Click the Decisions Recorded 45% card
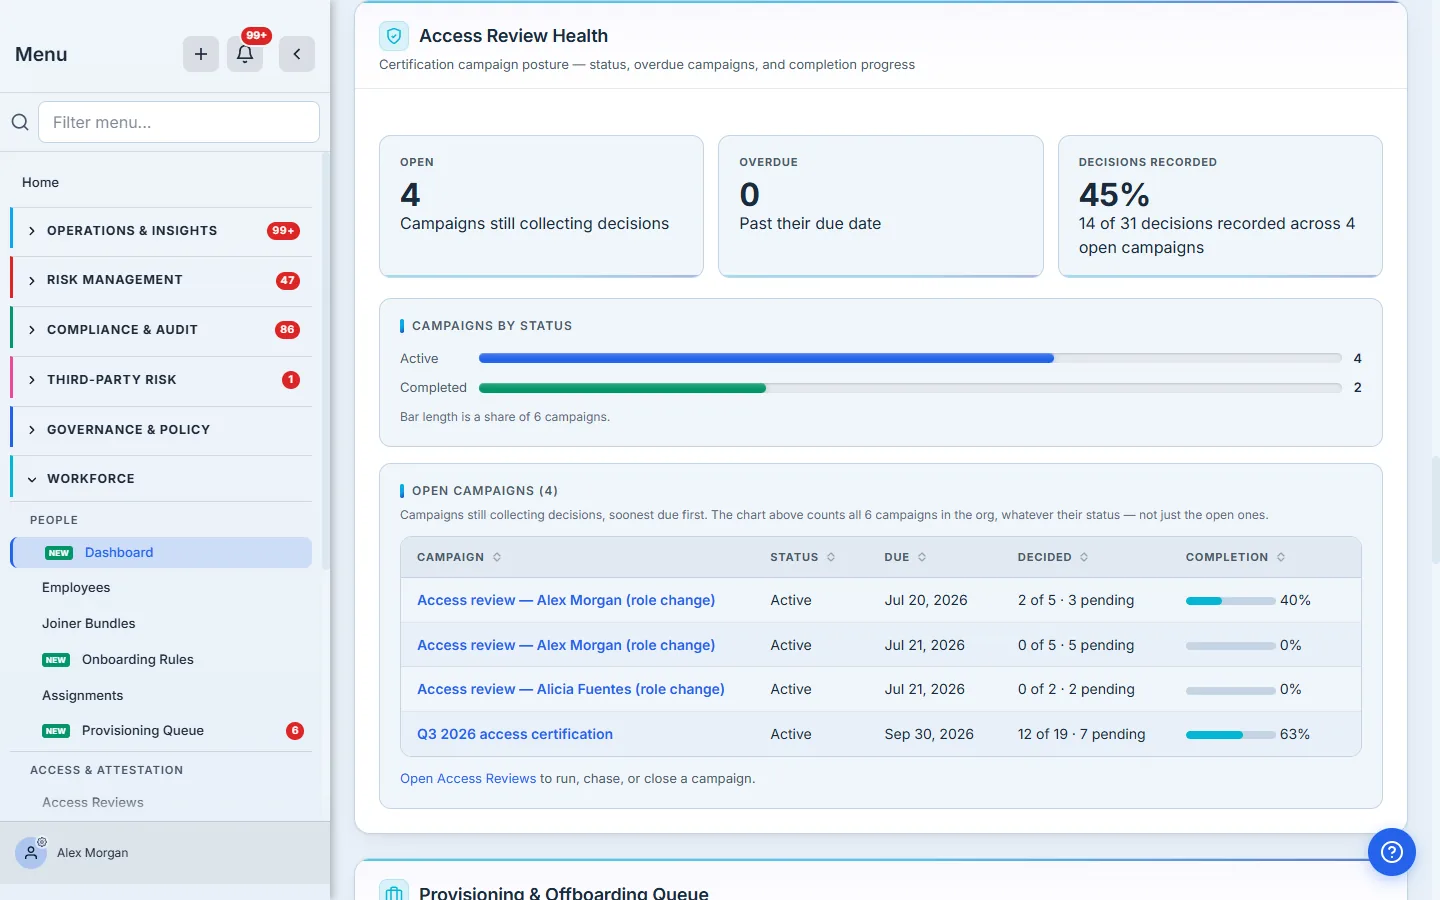Screen dimensions: 1440x900 click(x=1220, y=206)
